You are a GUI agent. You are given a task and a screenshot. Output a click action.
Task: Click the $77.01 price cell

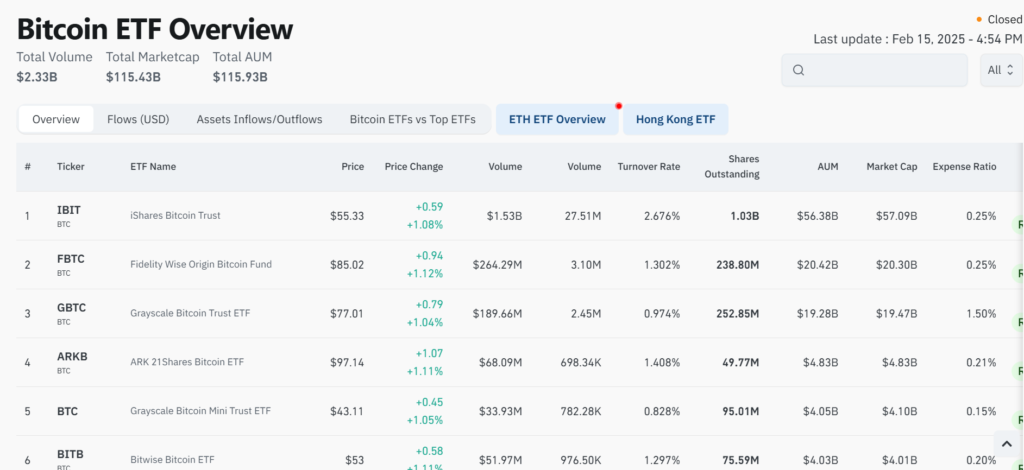tap(347, 314)
